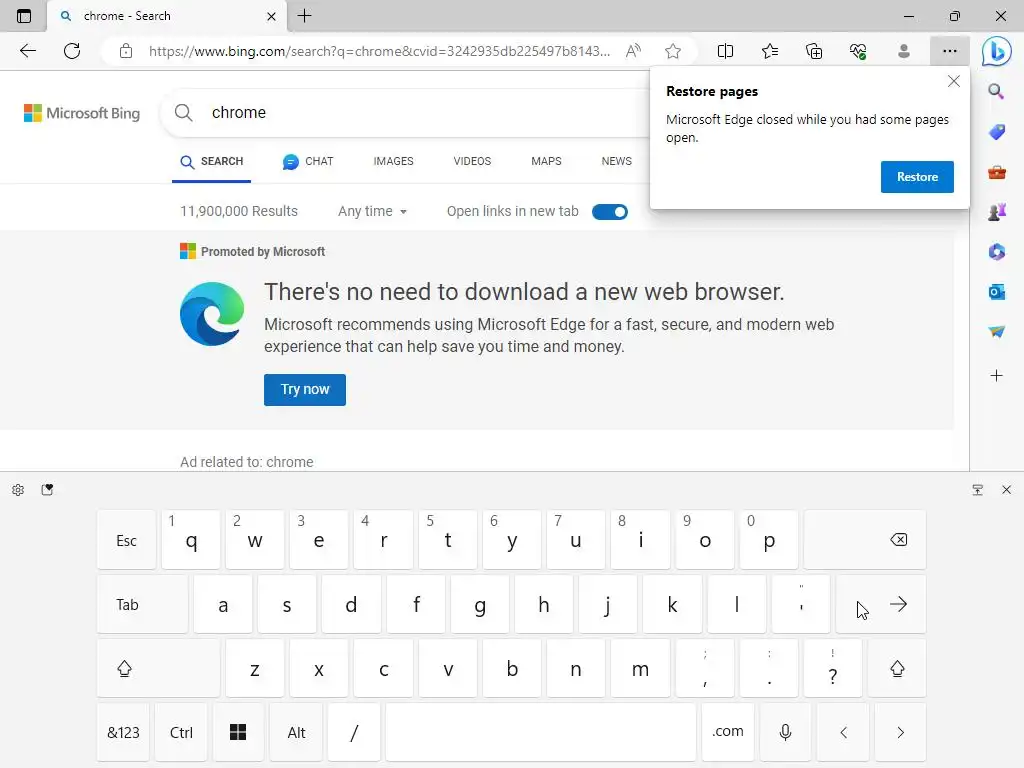Screen dimensions: 1024x768
Task: Open tab actions menu icon
Action: (24, 16)
